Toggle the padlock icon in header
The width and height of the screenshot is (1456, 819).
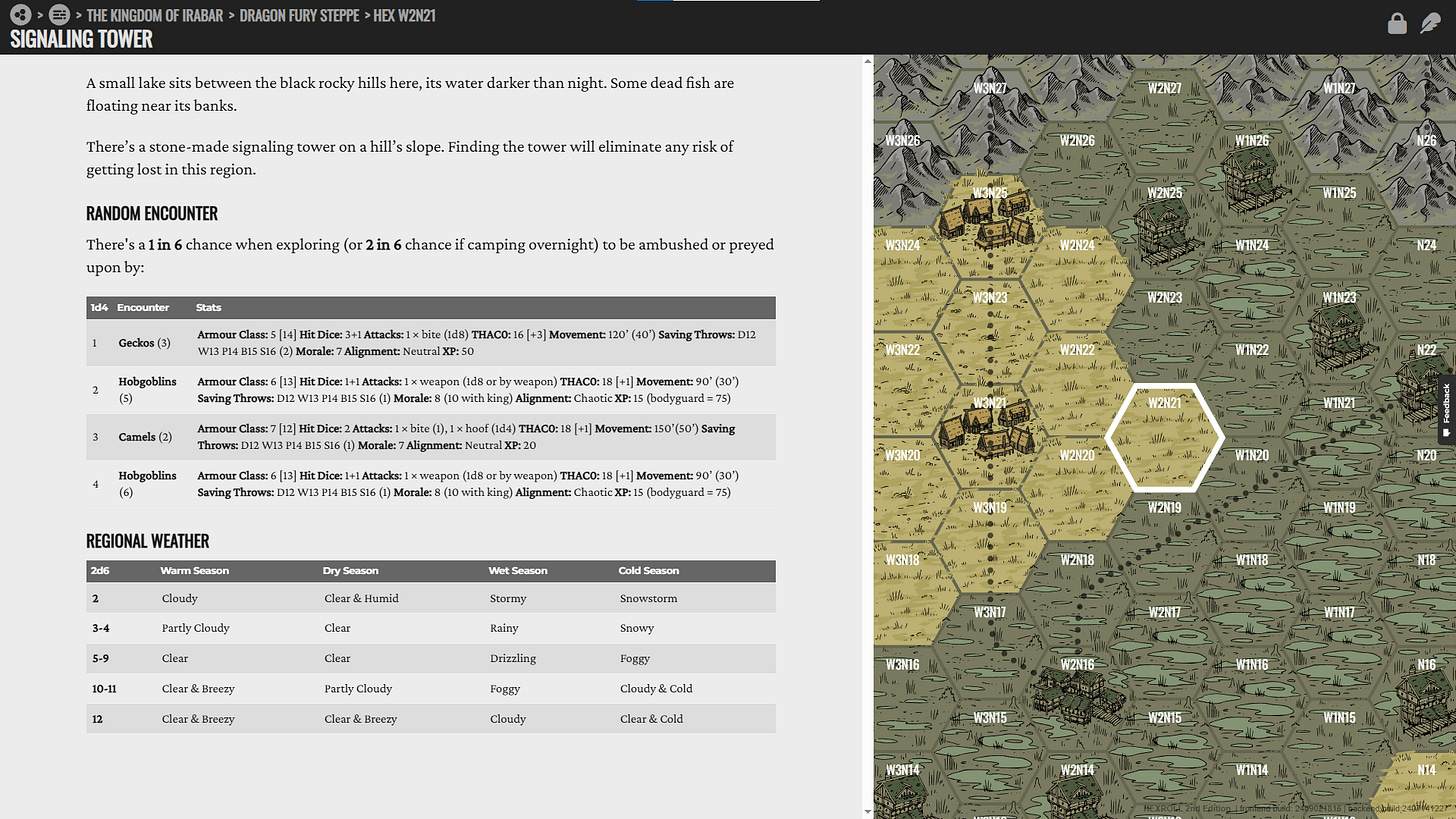1397,24
